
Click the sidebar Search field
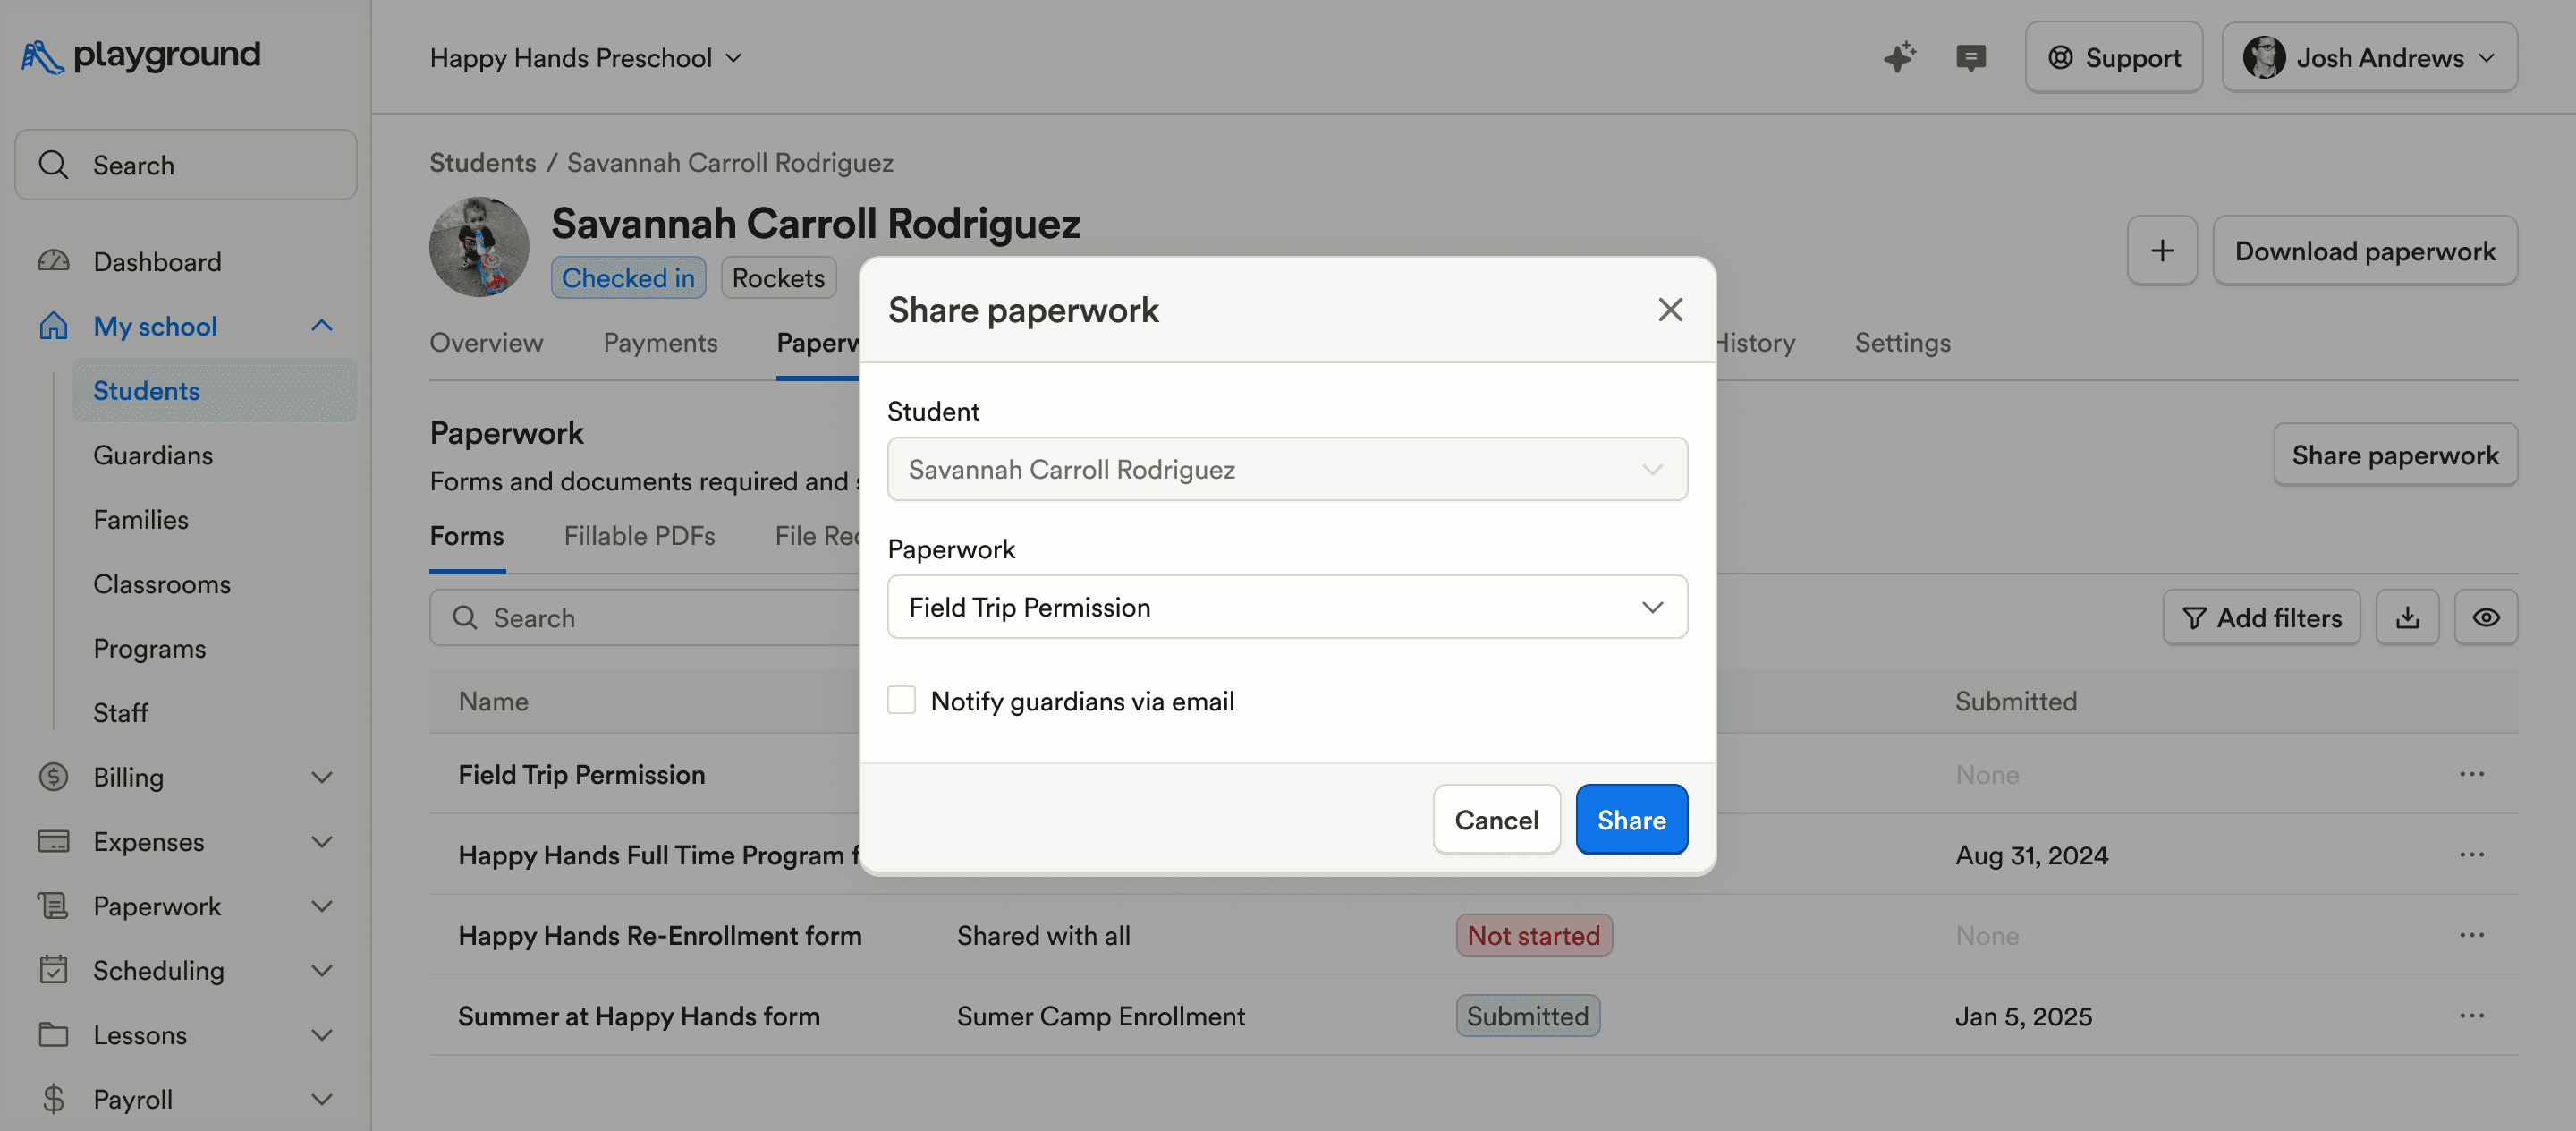pyautogui.click(x=186, y=165)
